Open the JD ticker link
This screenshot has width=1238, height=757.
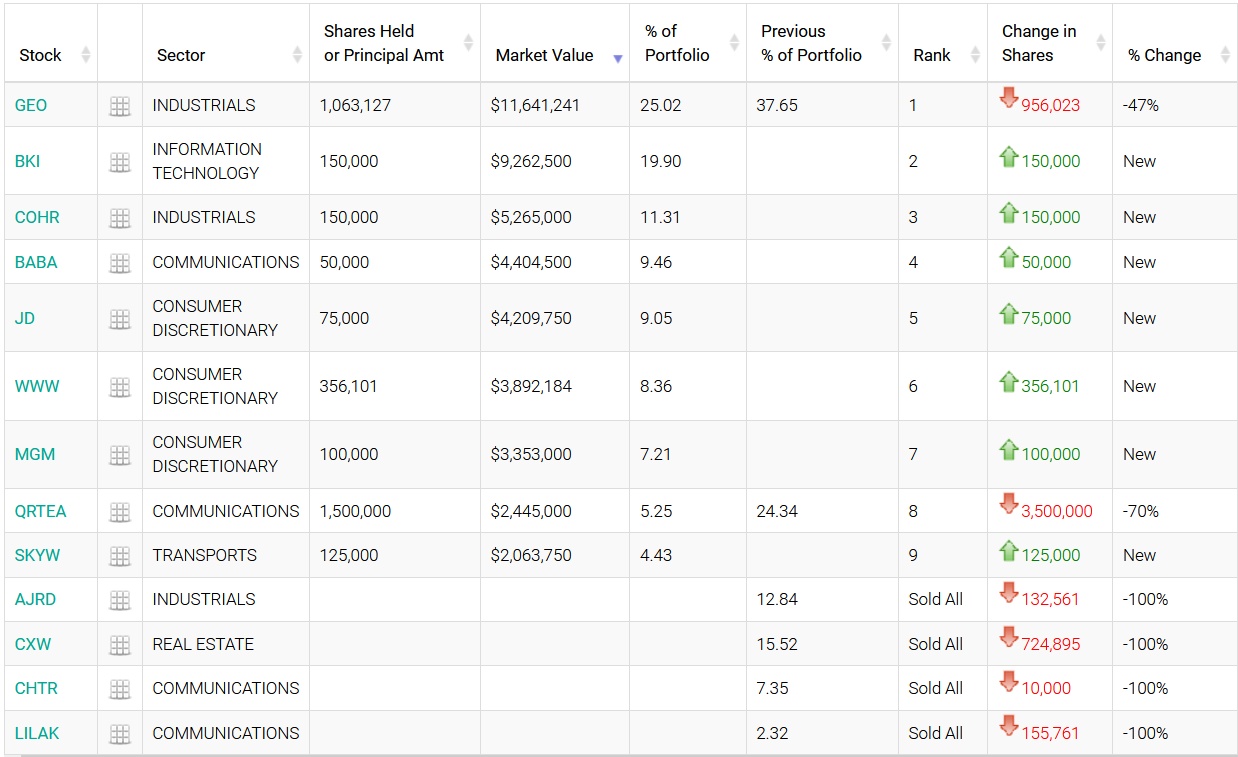click(25, 318)
